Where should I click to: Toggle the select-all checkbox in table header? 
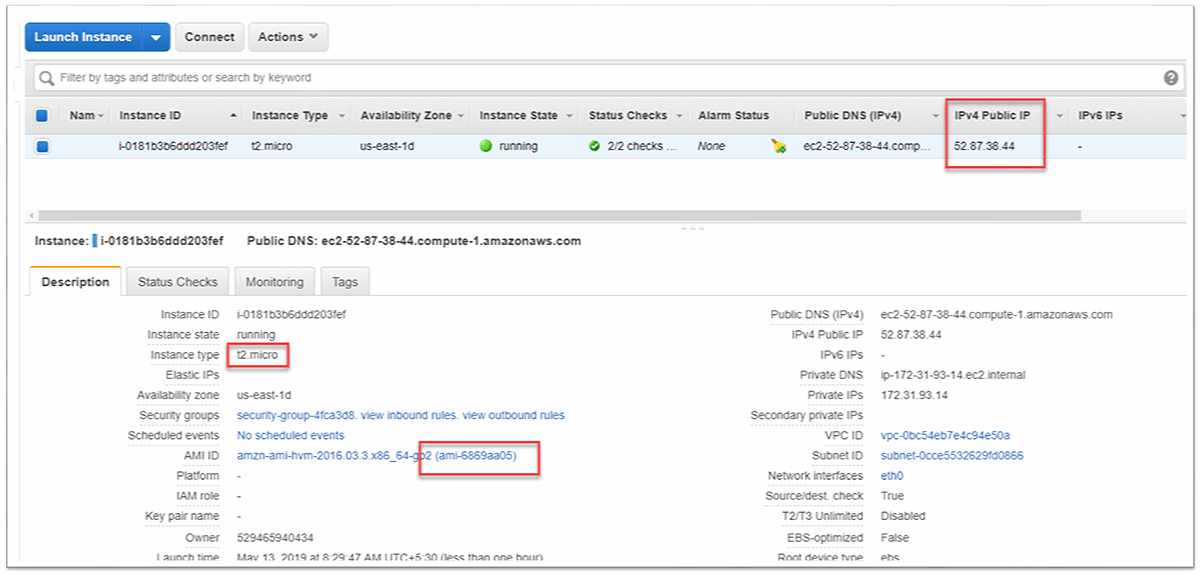coord(42,116)
